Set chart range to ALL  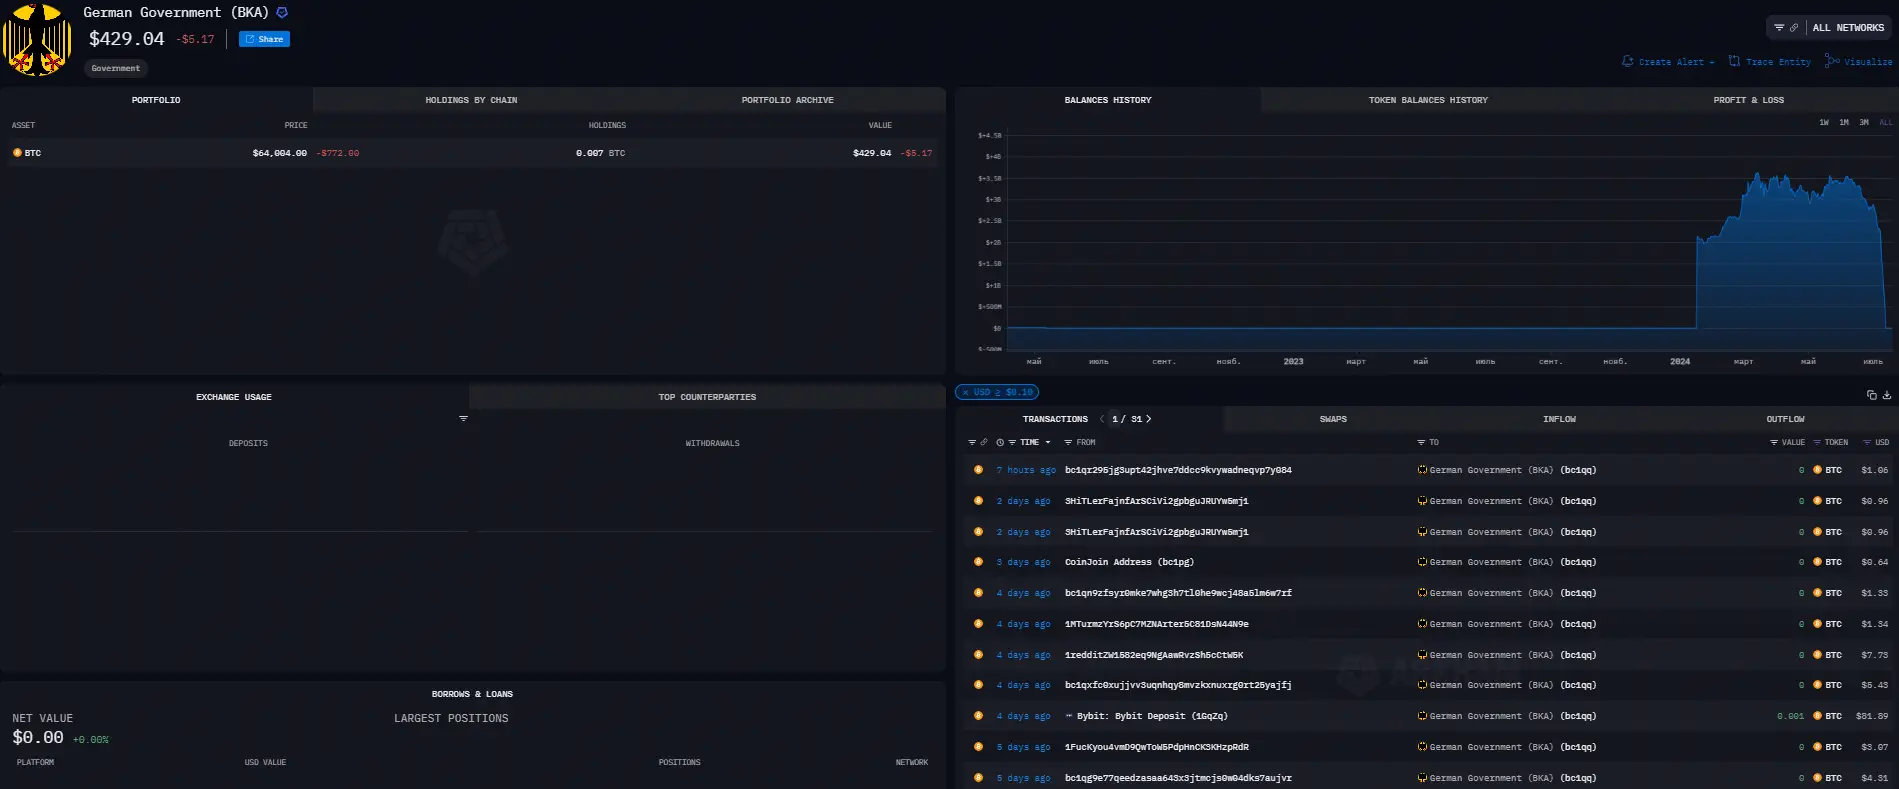click(x=1886, y=123)
